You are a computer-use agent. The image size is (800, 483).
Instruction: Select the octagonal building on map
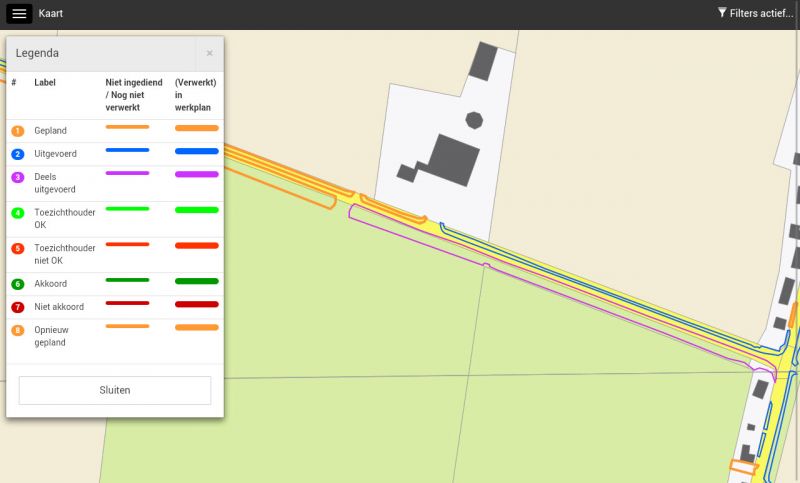coord(474,120)
